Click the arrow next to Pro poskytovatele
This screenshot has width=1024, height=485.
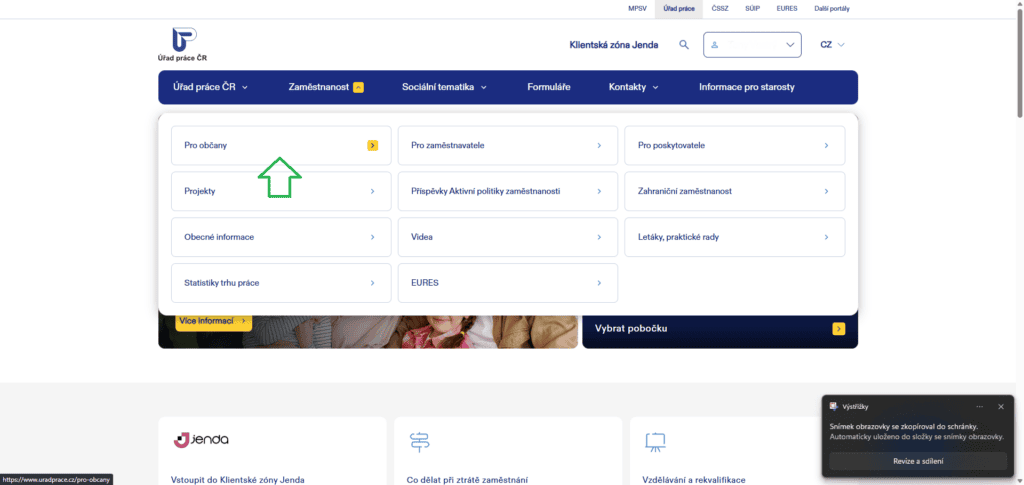click(826, 146)
